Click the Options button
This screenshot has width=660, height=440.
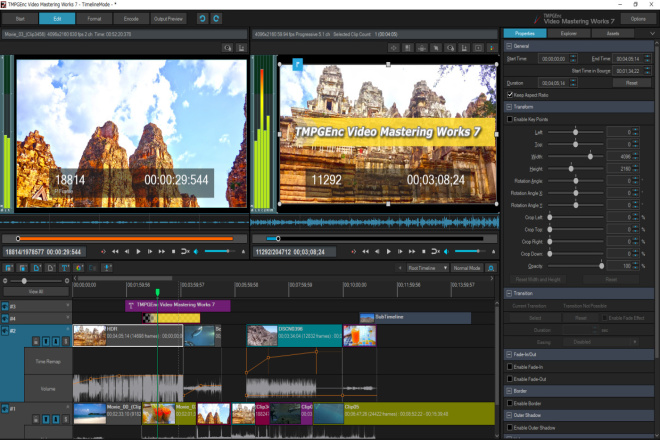point(639,19)
